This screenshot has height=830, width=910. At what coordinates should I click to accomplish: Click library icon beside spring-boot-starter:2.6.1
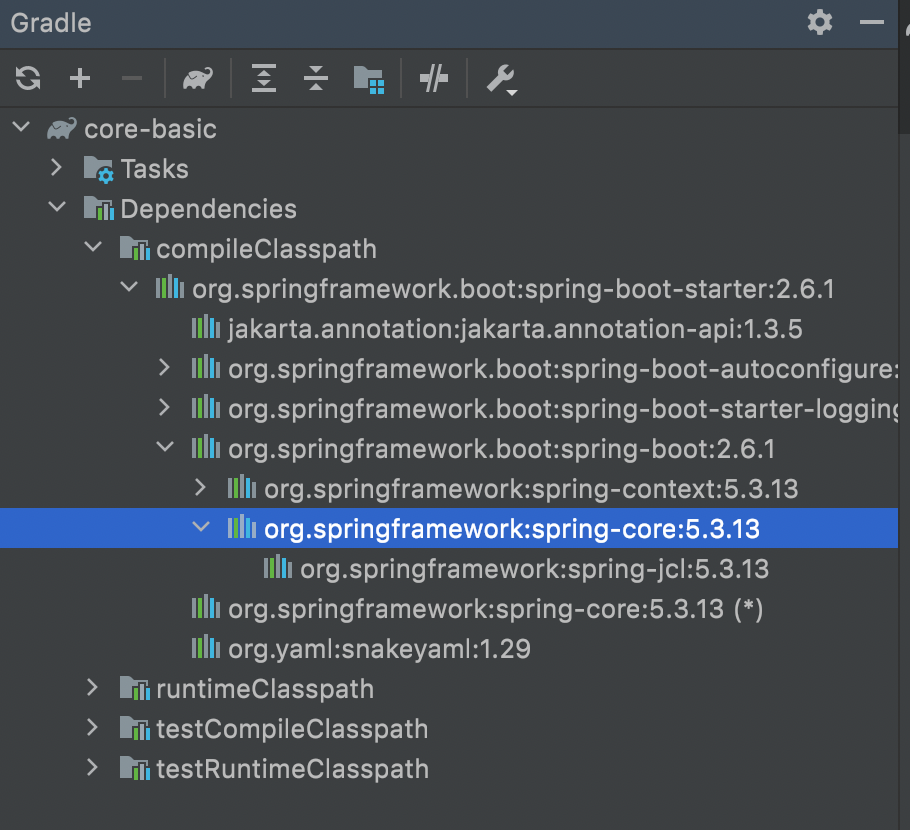coord(169,287)
